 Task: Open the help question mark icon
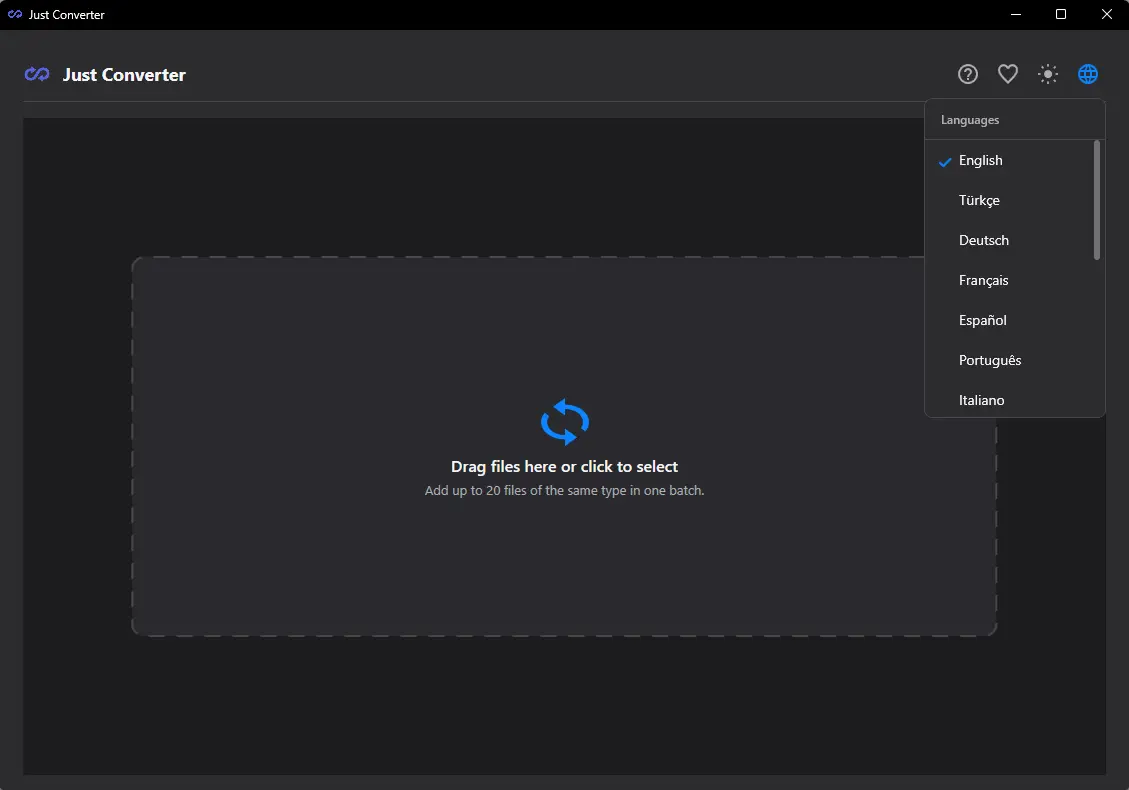coord(967,73)
